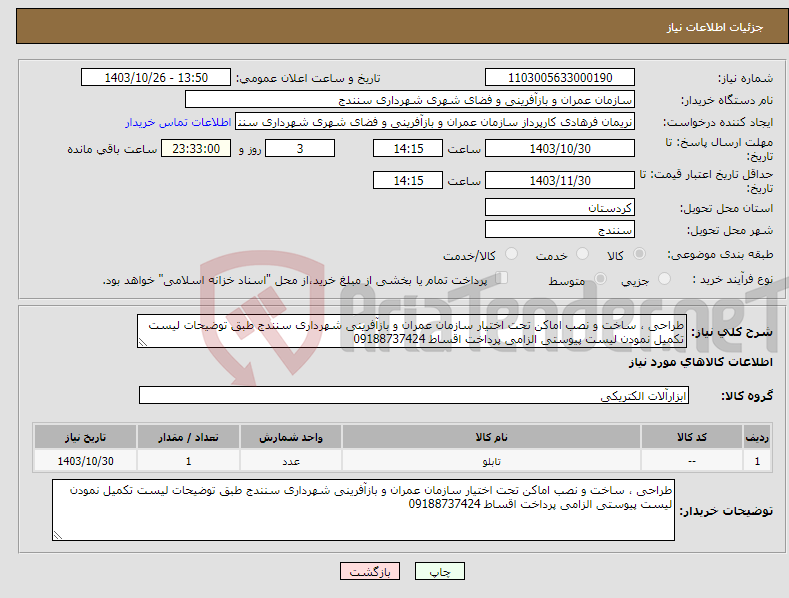Select the متوسط purchase type radio
Viewport: 789px width, 598px height.
click(600, 278)
